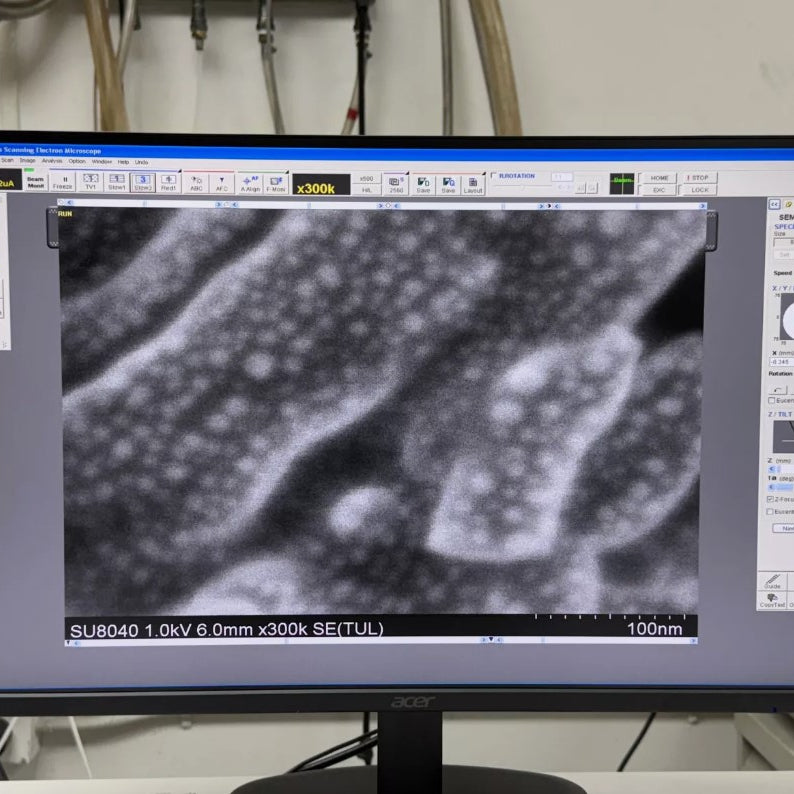This screenshot has height=794, width=794.
Task: Click the second Save icon beside Layout
Action: pyautogui.click(x=448, y=186)
